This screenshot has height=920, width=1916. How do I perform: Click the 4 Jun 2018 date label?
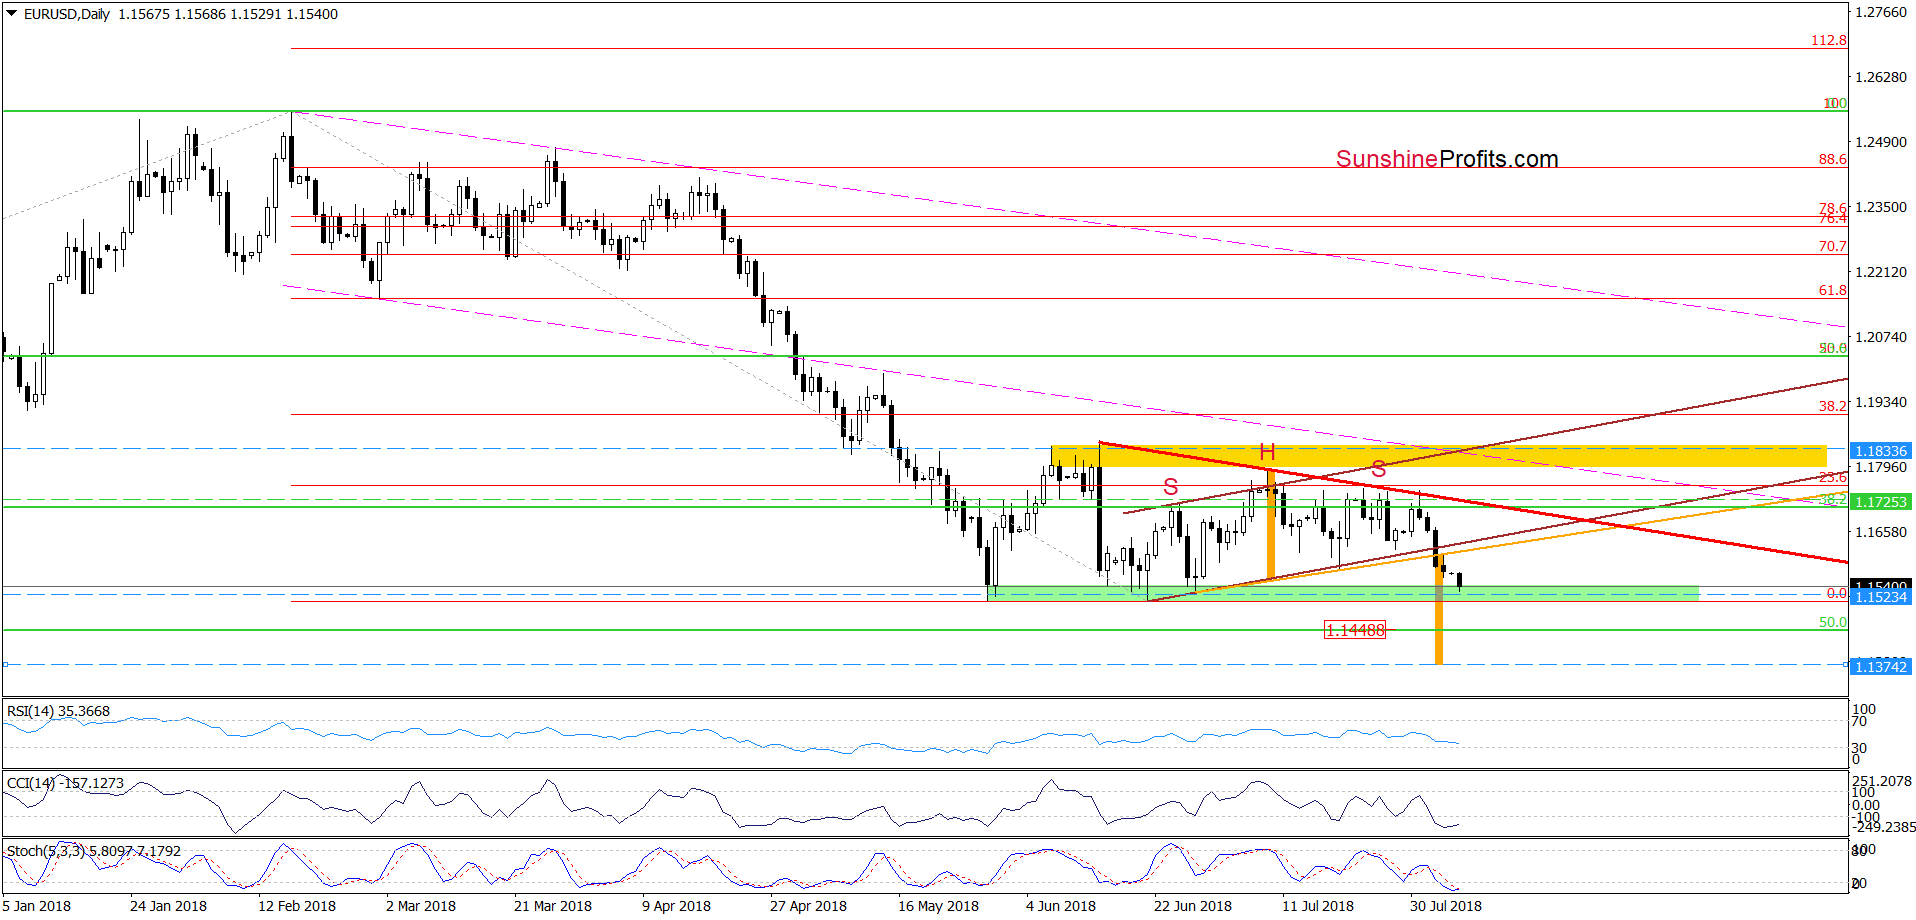pos(1061,906)
